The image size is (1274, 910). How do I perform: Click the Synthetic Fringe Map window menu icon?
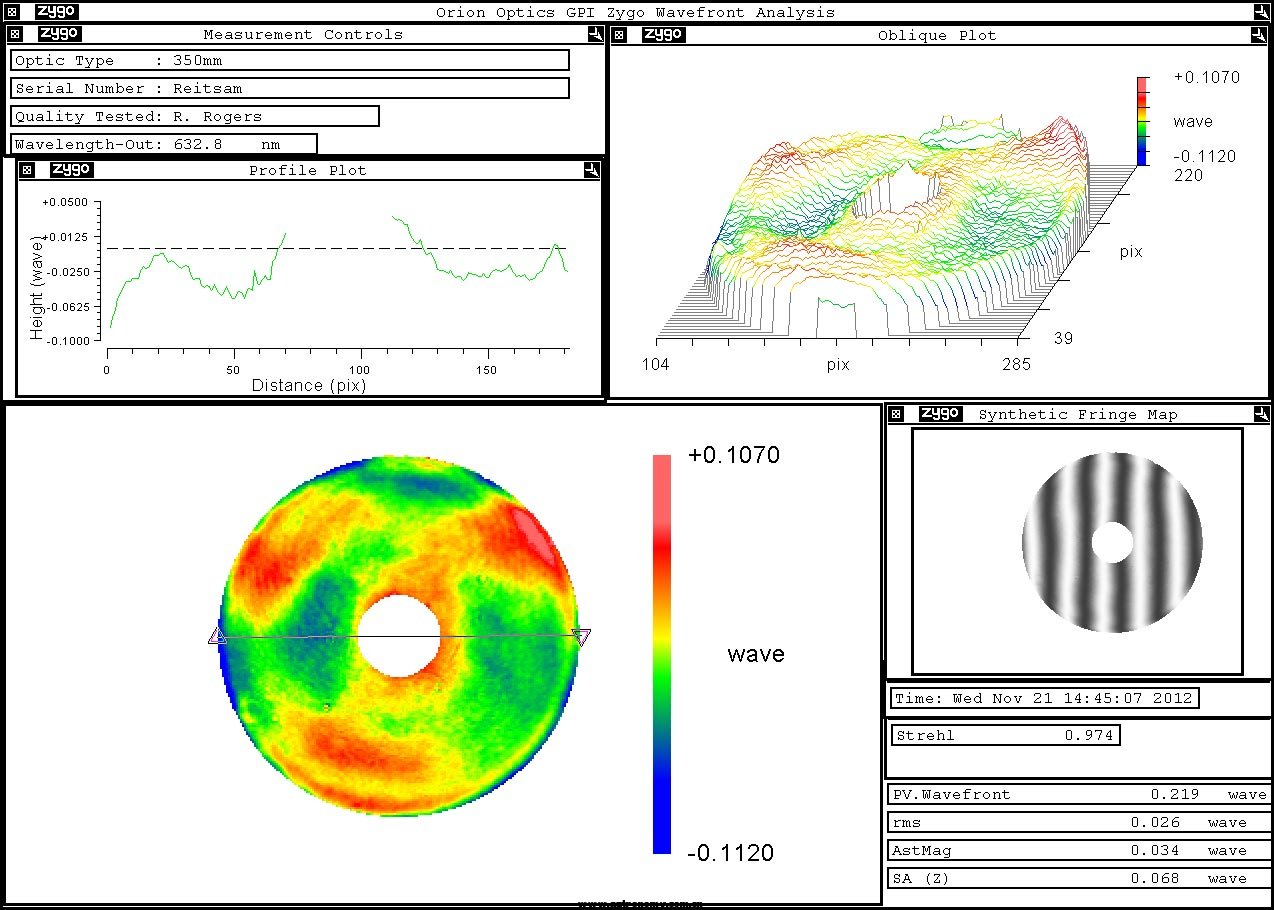(896, 414)
